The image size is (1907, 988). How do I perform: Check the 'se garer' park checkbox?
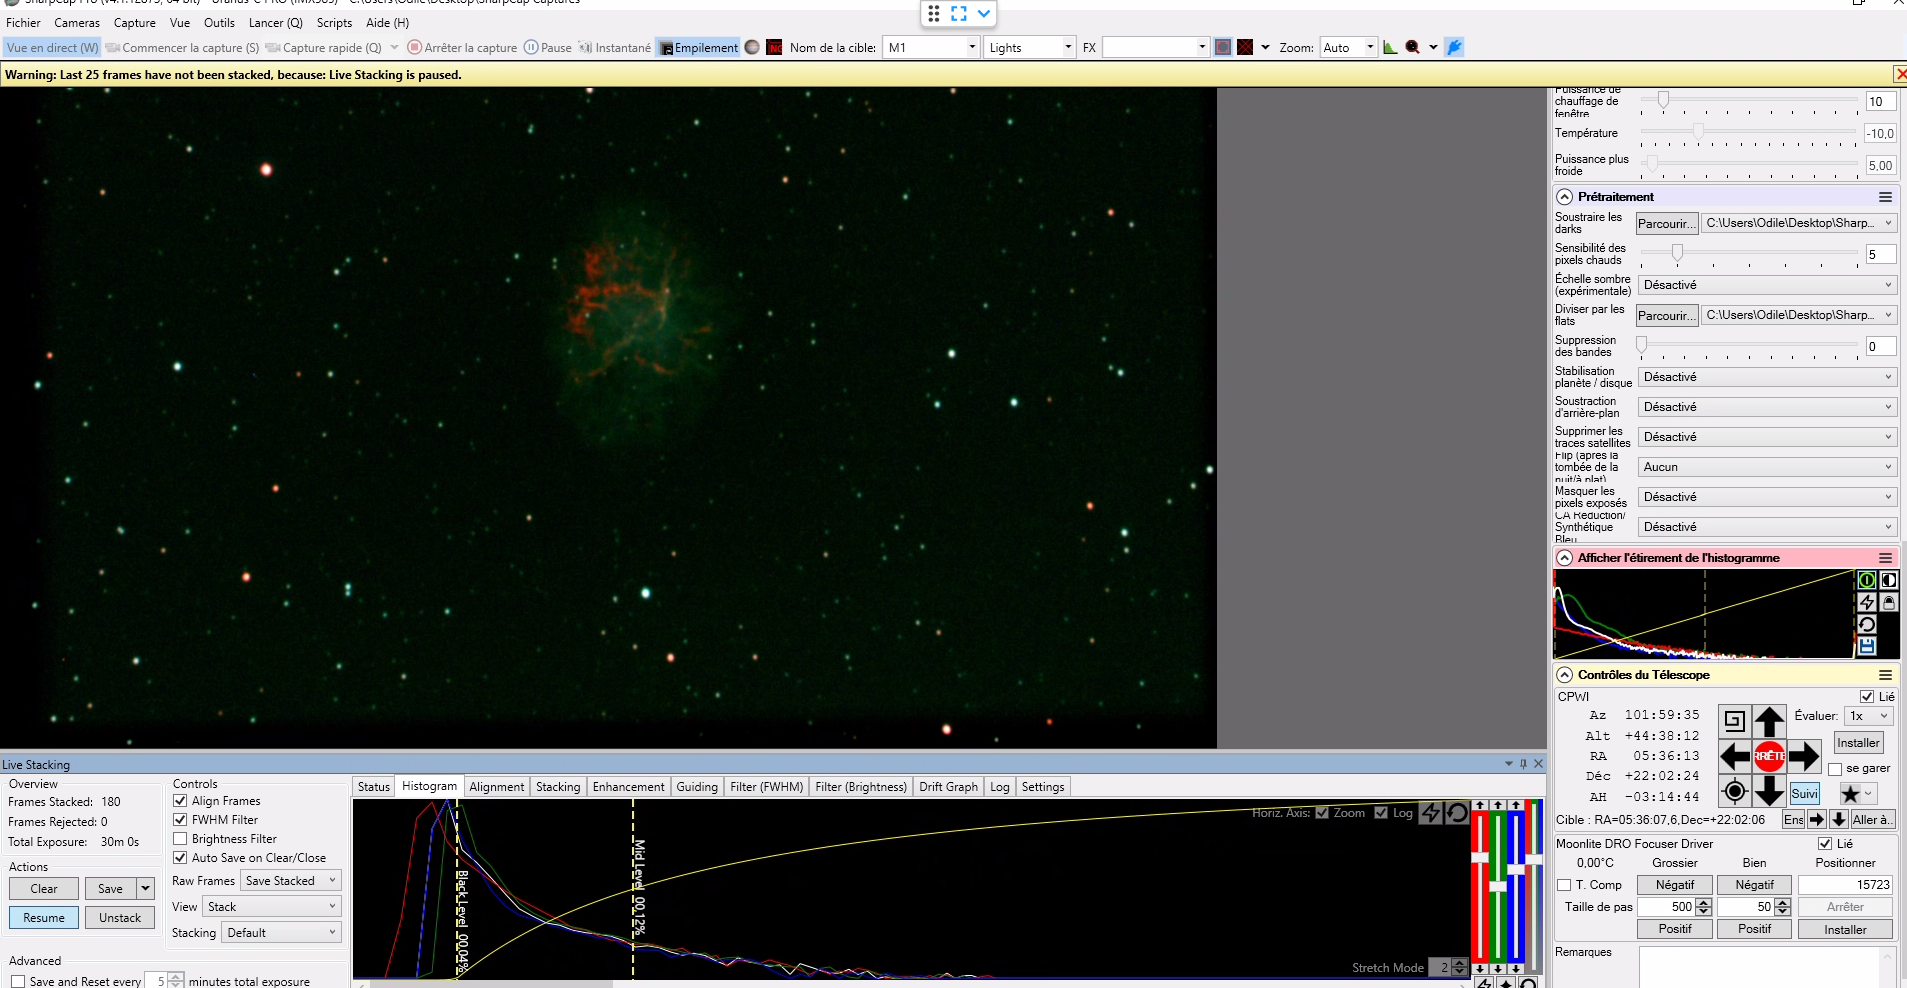click(1835, 769)
